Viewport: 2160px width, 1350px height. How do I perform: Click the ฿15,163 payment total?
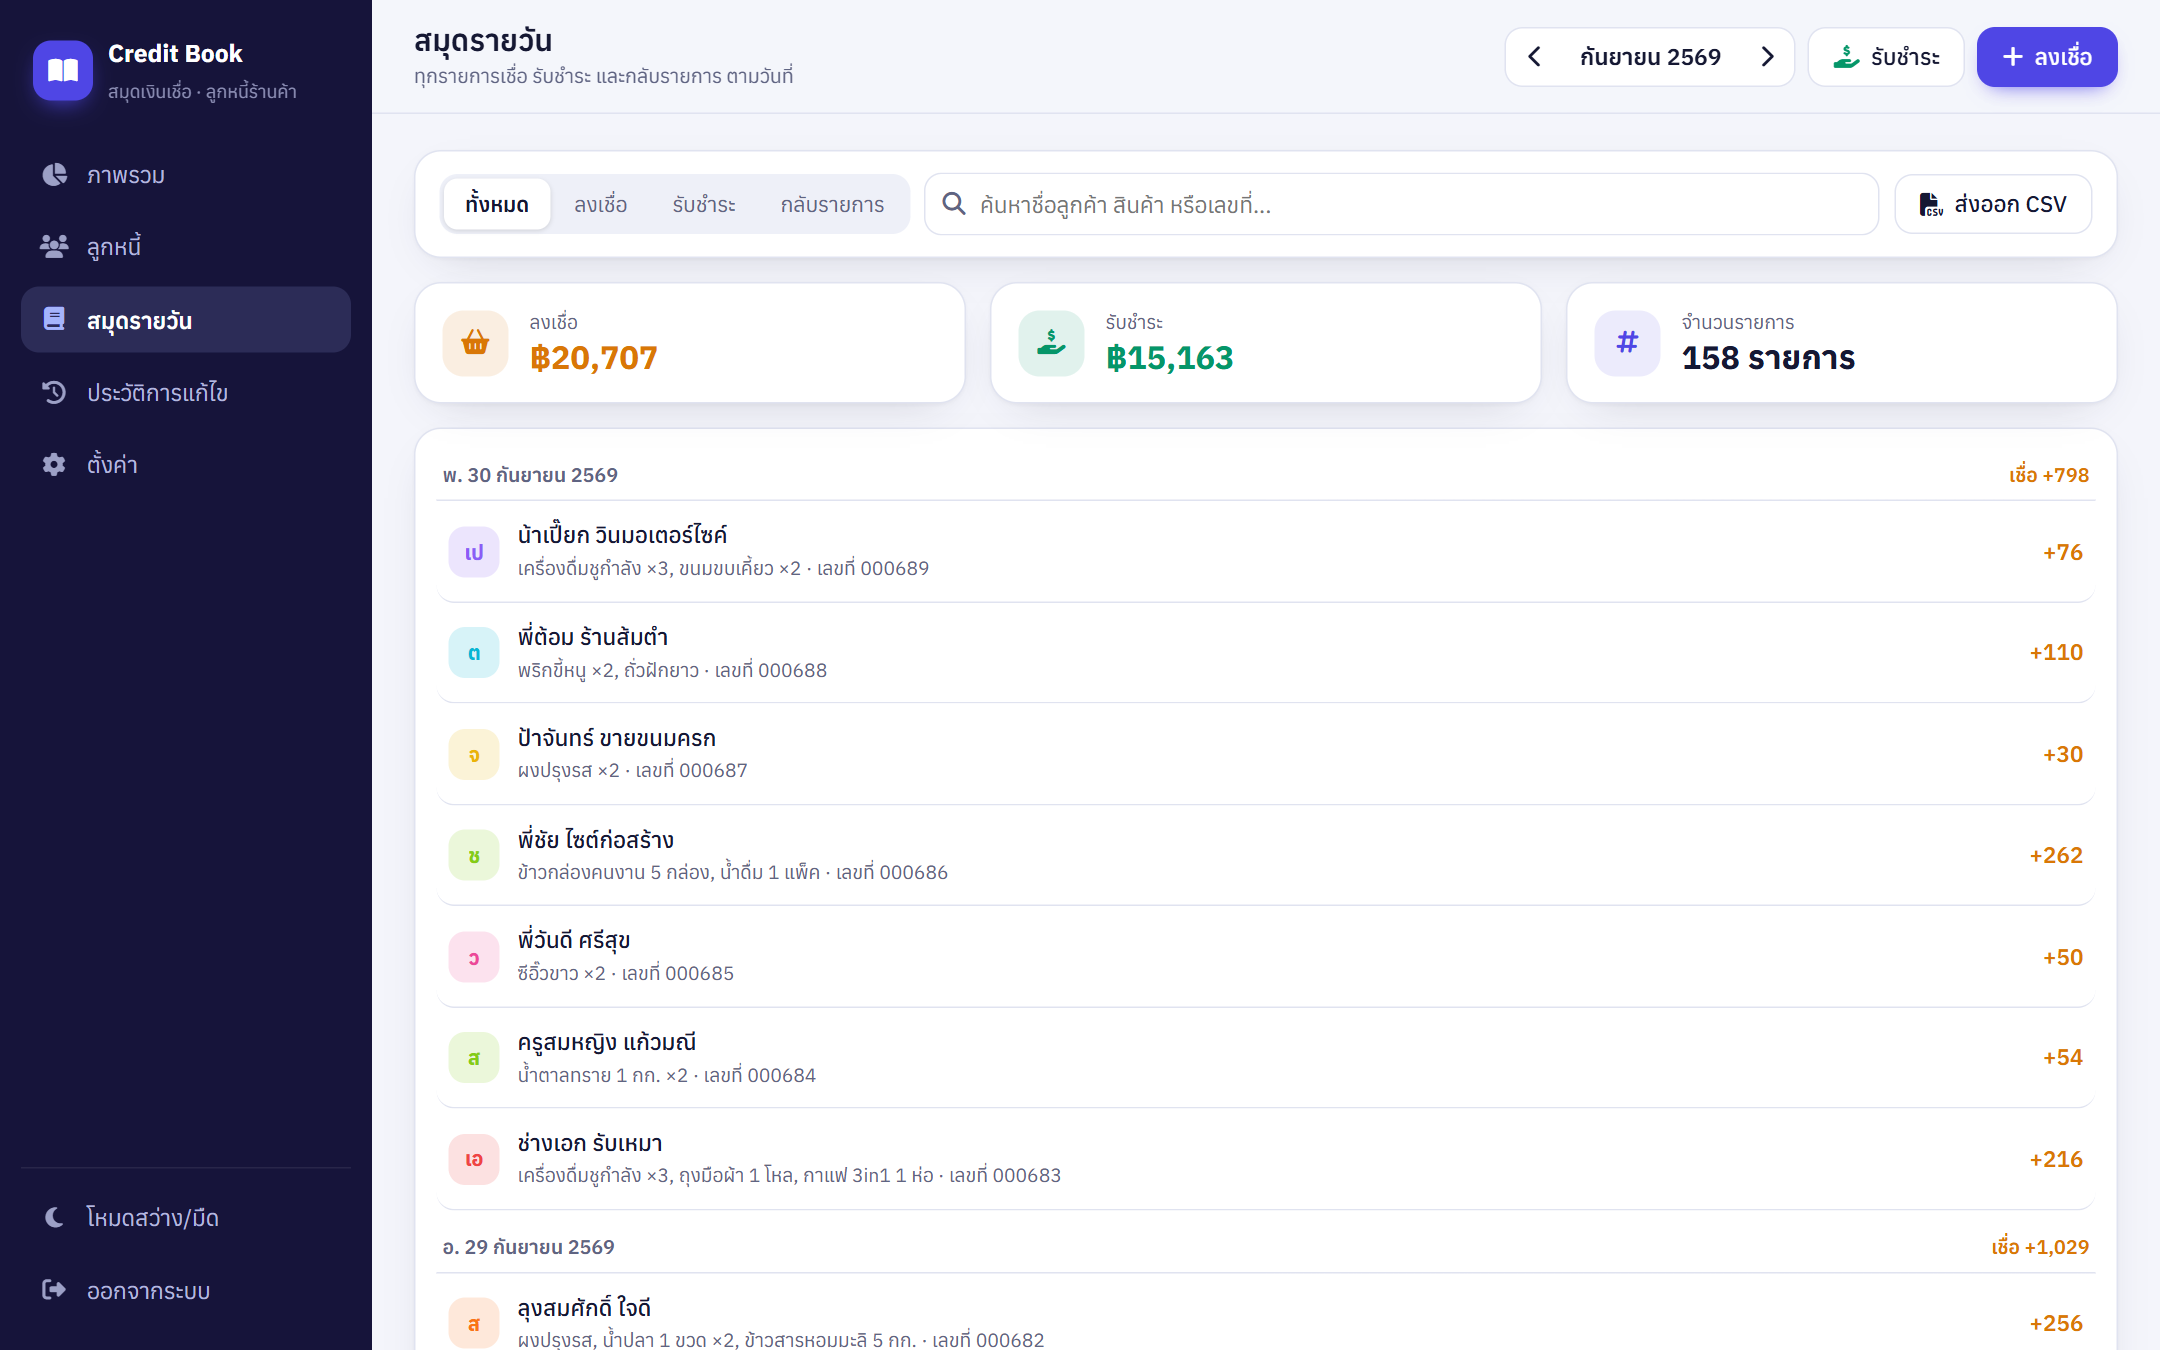(x=1170, y=358)
